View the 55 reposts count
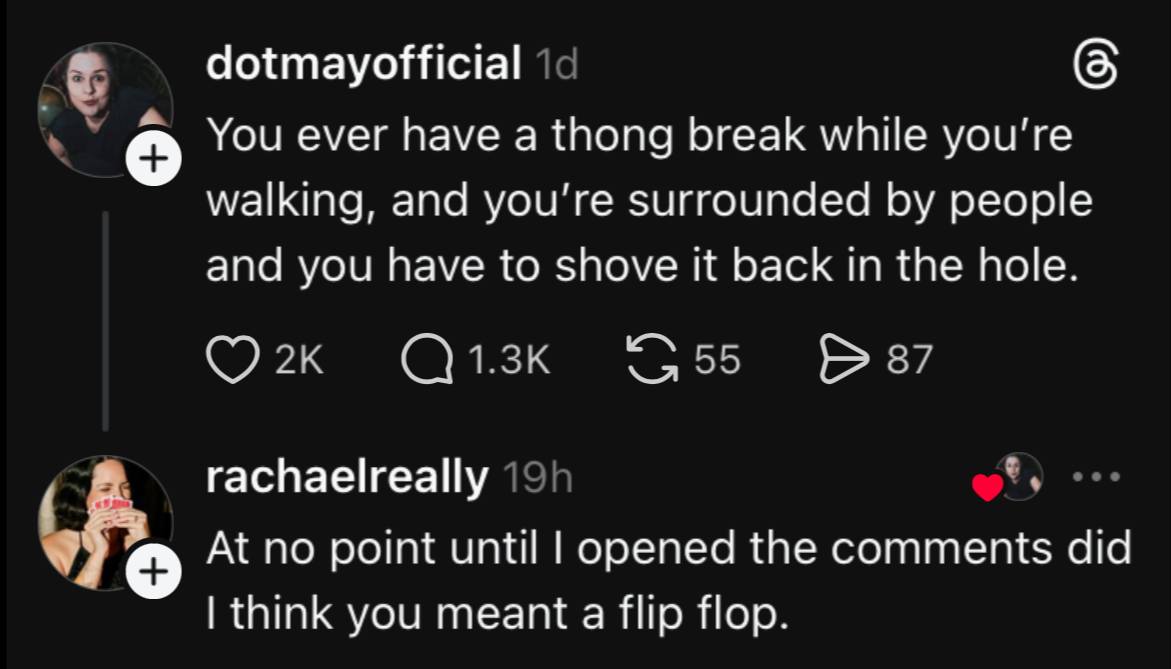1171x669 pixels. click(x=717, y=360)
